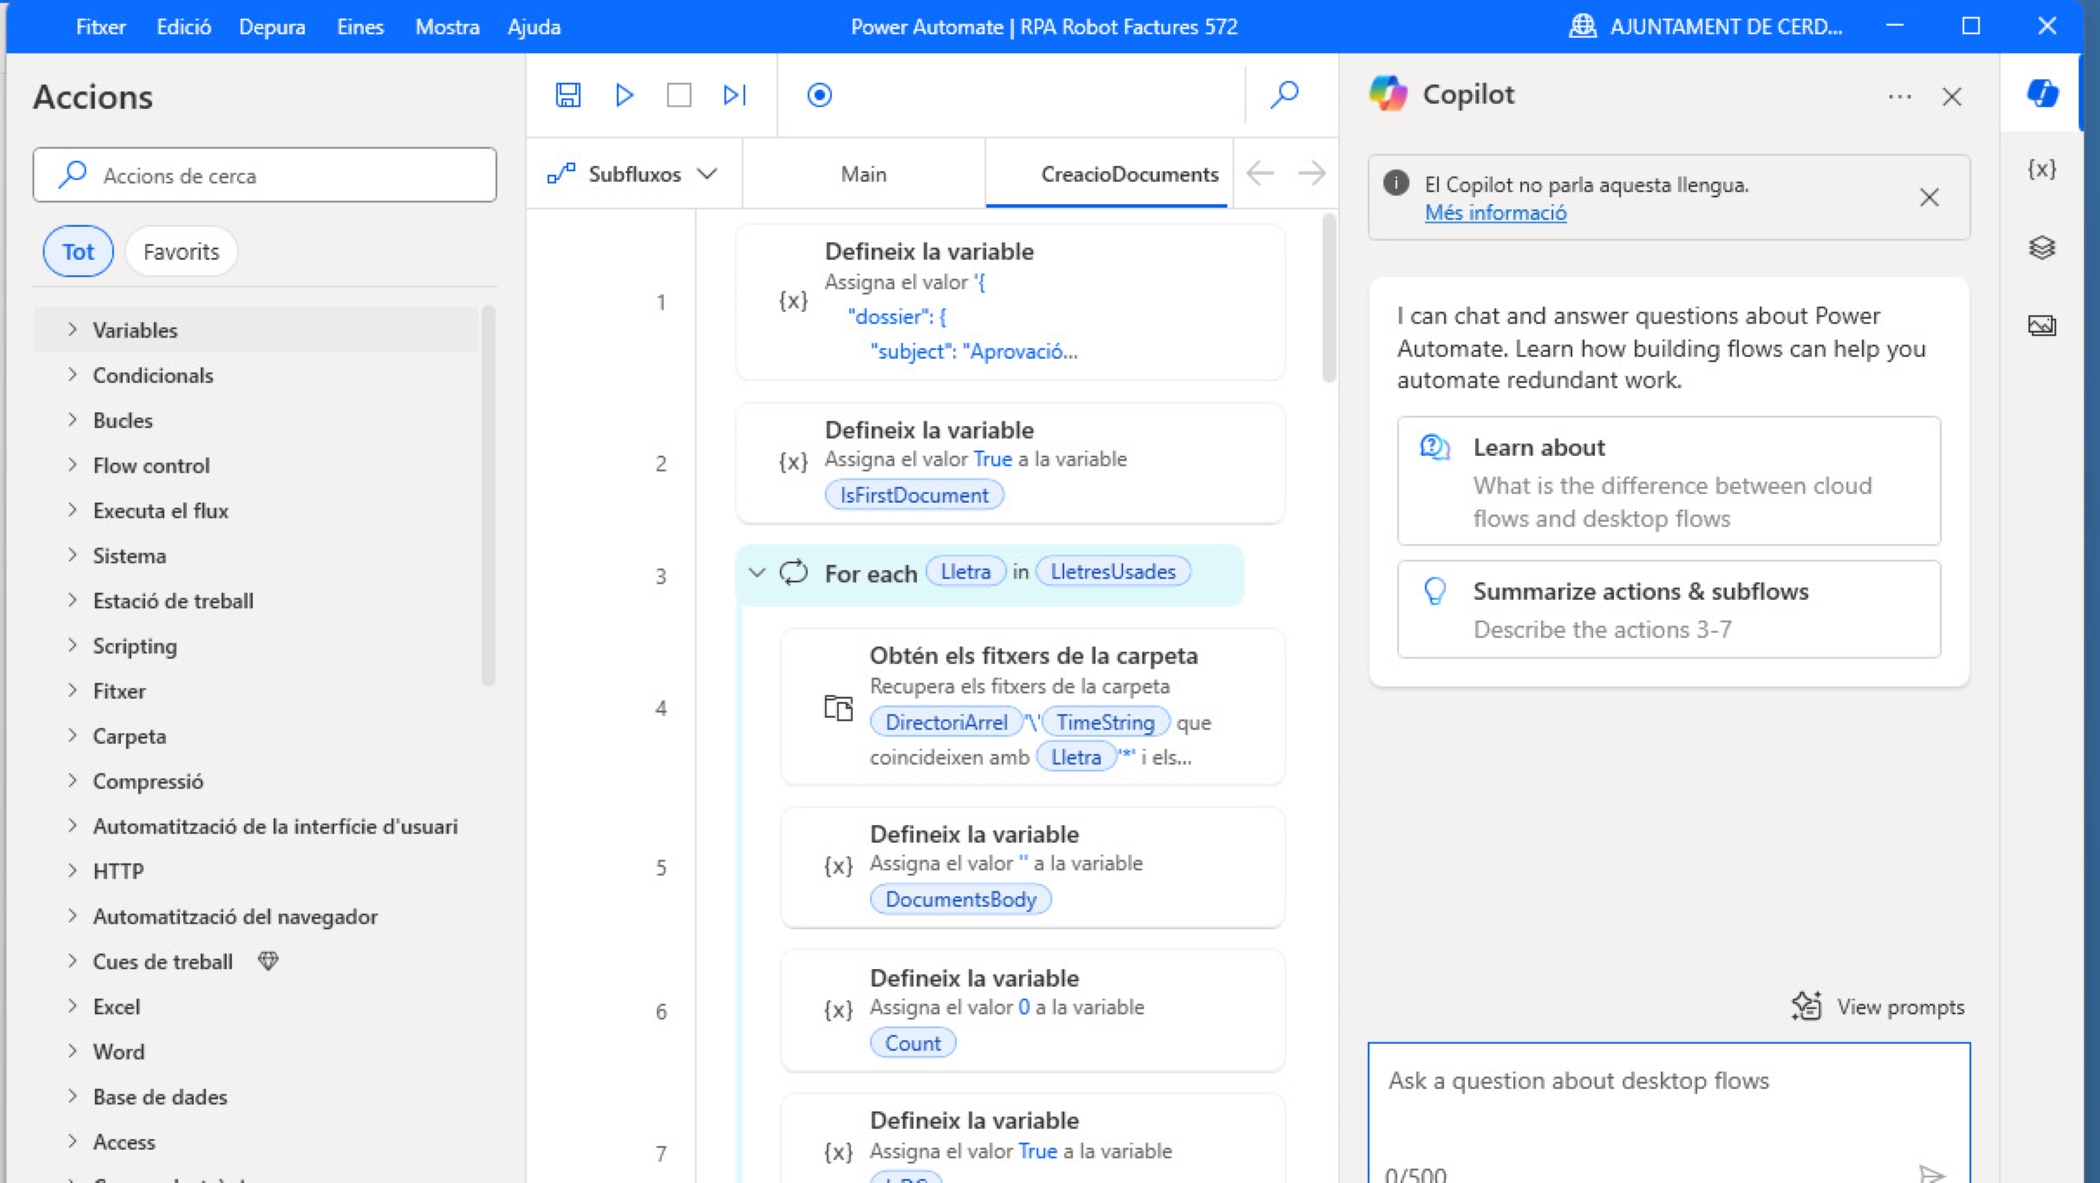Click Summarize actions & subflows suggestion
Image resolution: width=2100 pixels, height=1183 pixels.
click(1668, 609)
